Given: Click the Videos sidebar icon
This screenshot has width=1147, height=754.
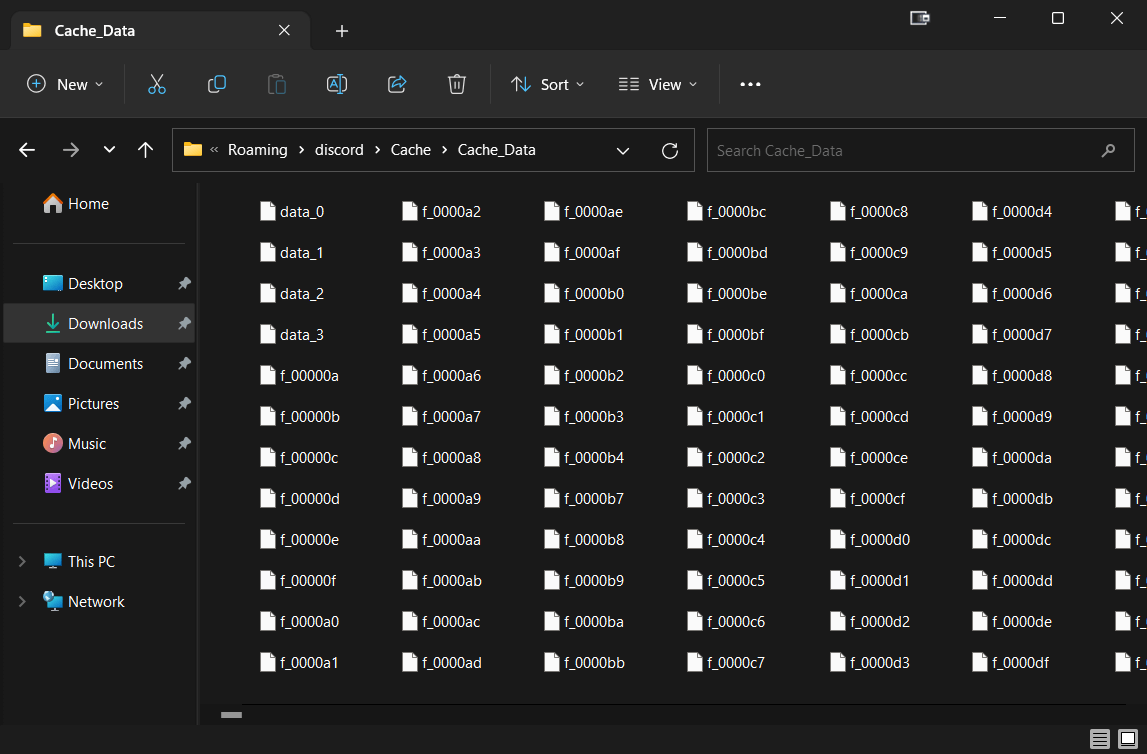Looking at the screenshot, I should click(x=53, y=483).
